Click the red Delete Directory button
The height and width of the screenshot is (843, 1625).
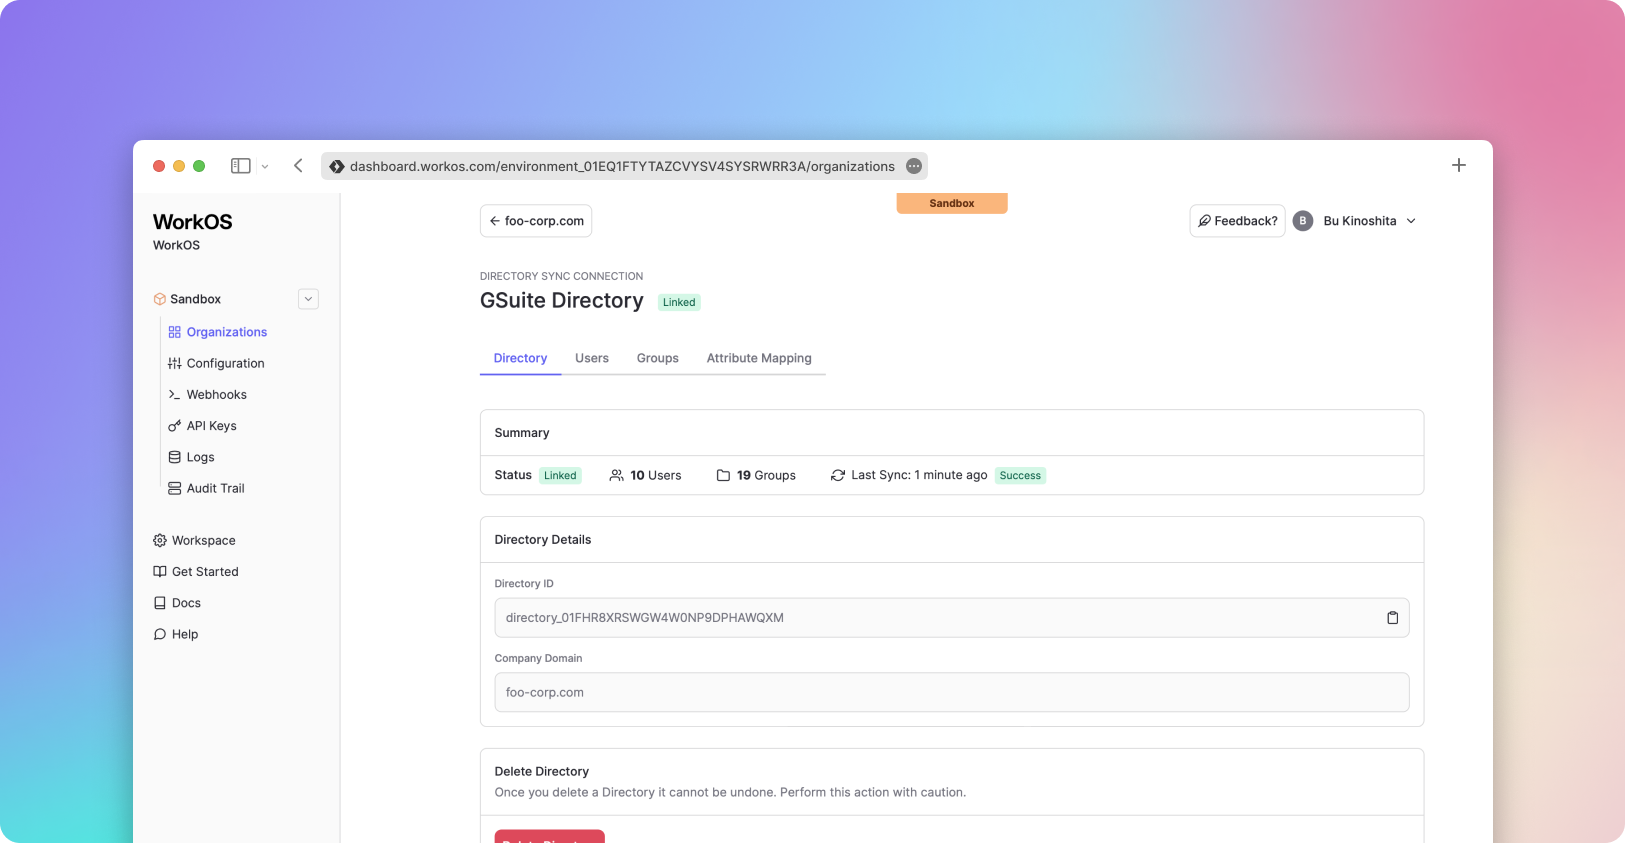[x=549, y=837]
